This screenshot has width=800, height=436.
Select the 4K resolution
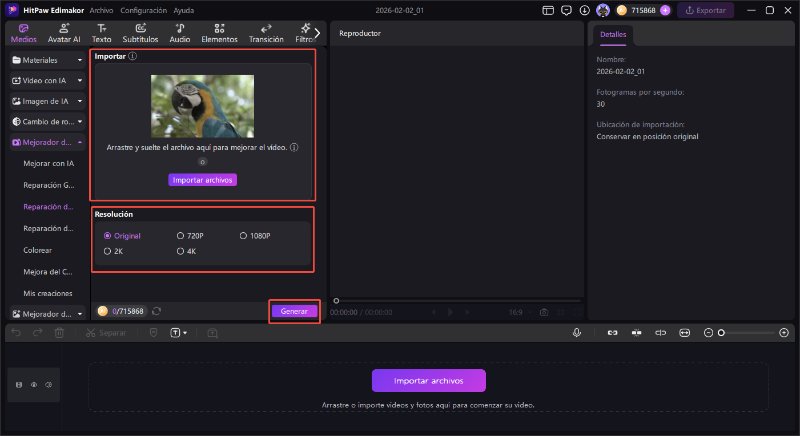pos(186,251)
